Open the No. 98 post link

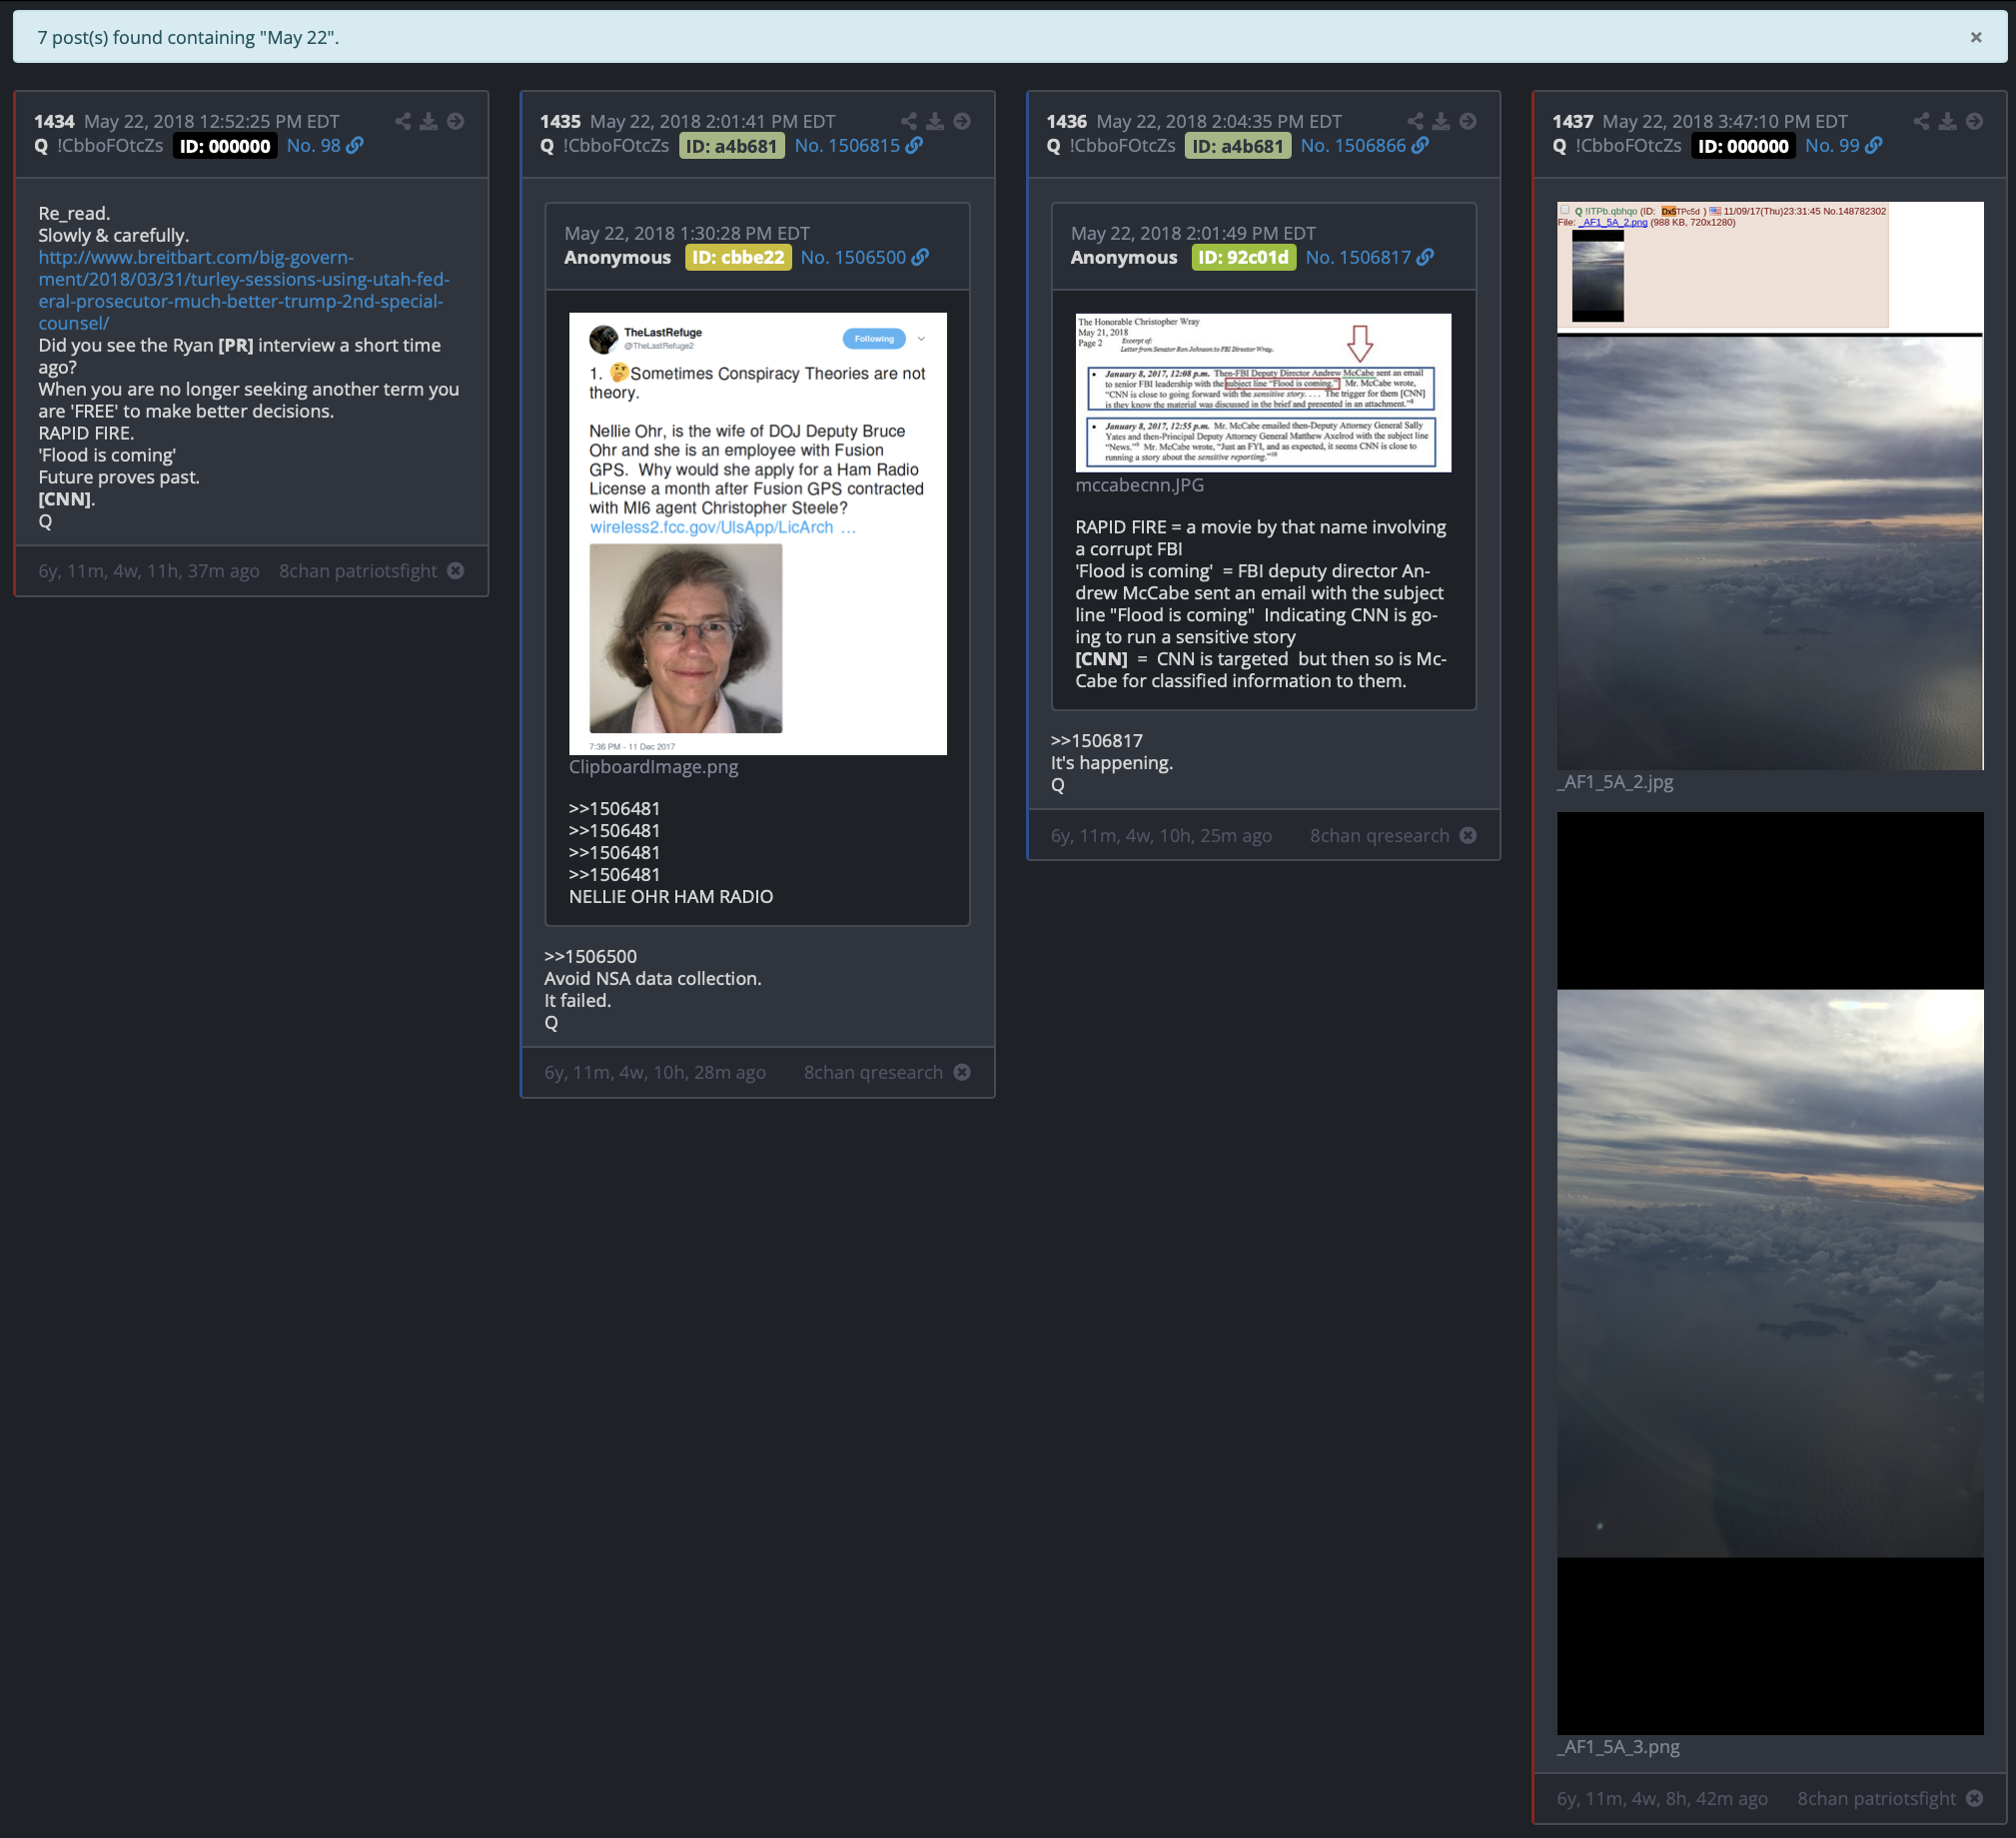[x=325, y=145]
